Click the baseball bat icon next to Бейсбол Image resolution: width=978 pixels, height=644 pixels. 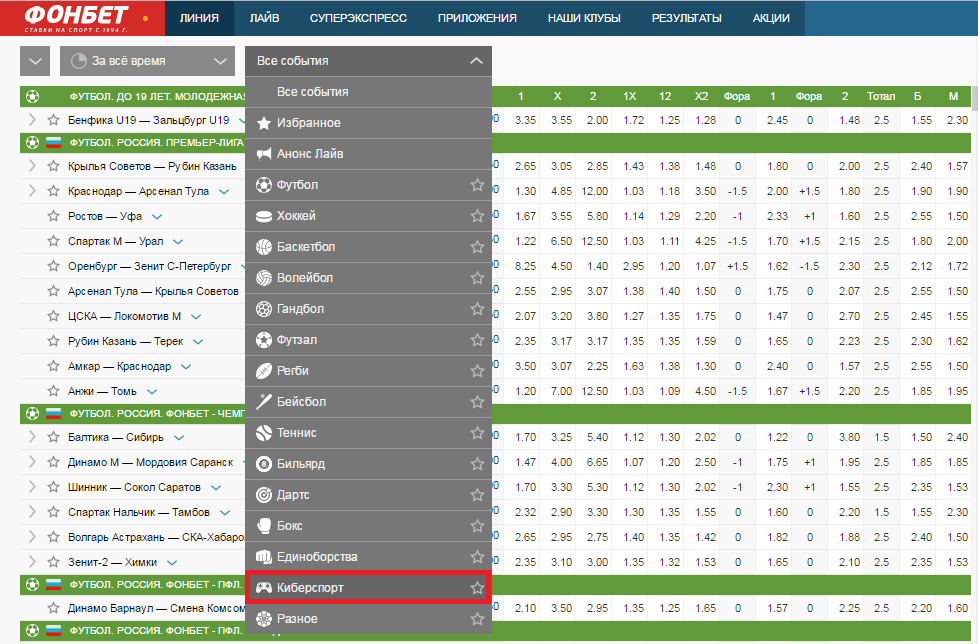tap(264, 402)
